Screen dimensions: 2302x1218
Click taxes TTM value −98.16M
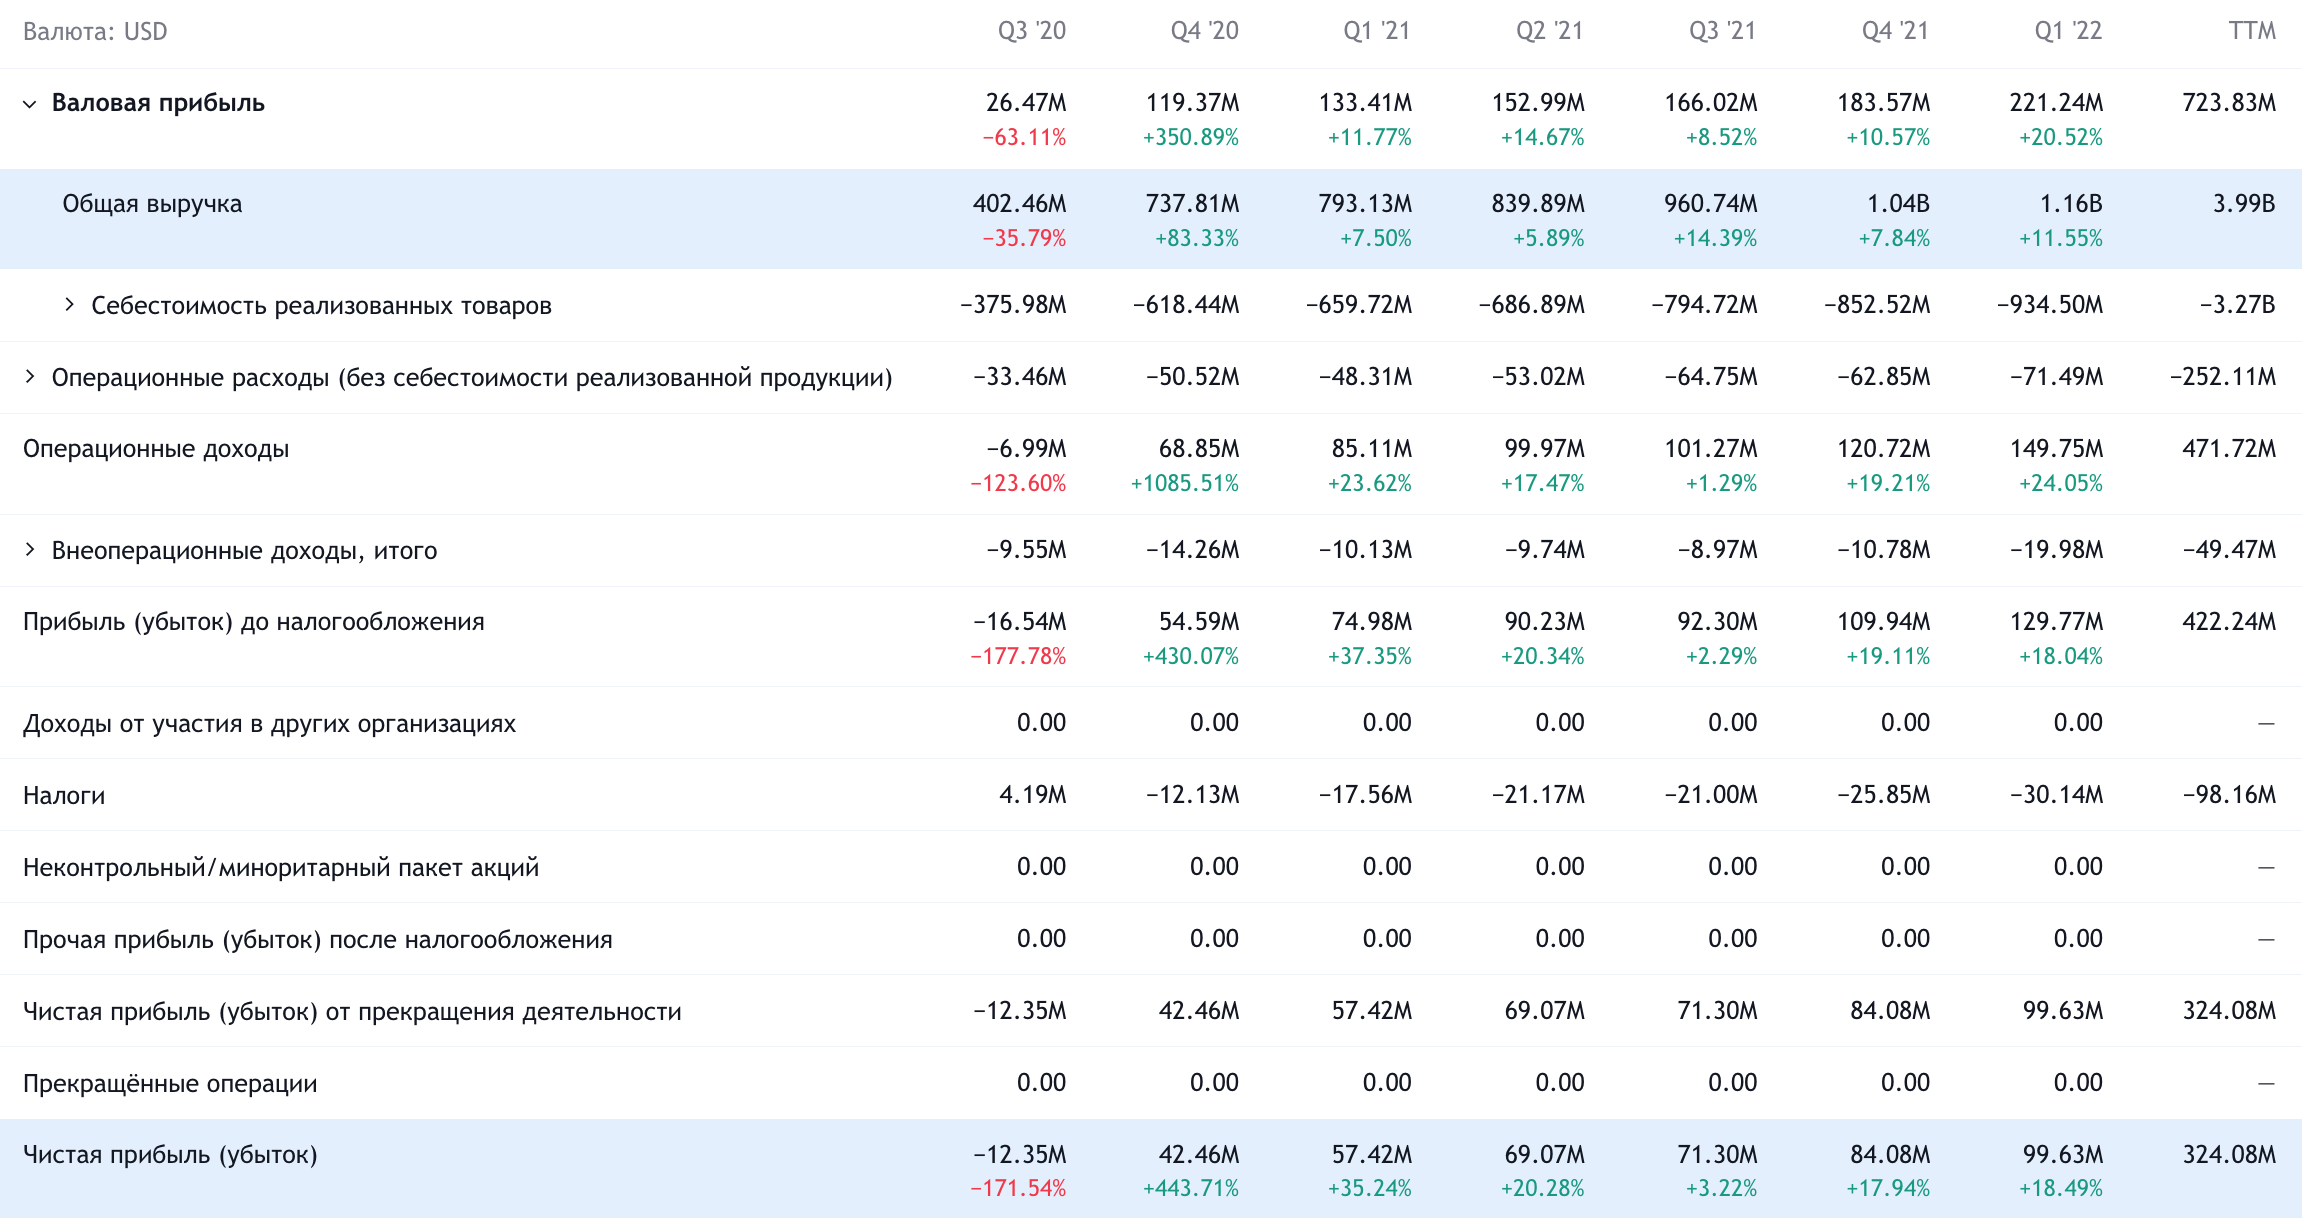2229,795
